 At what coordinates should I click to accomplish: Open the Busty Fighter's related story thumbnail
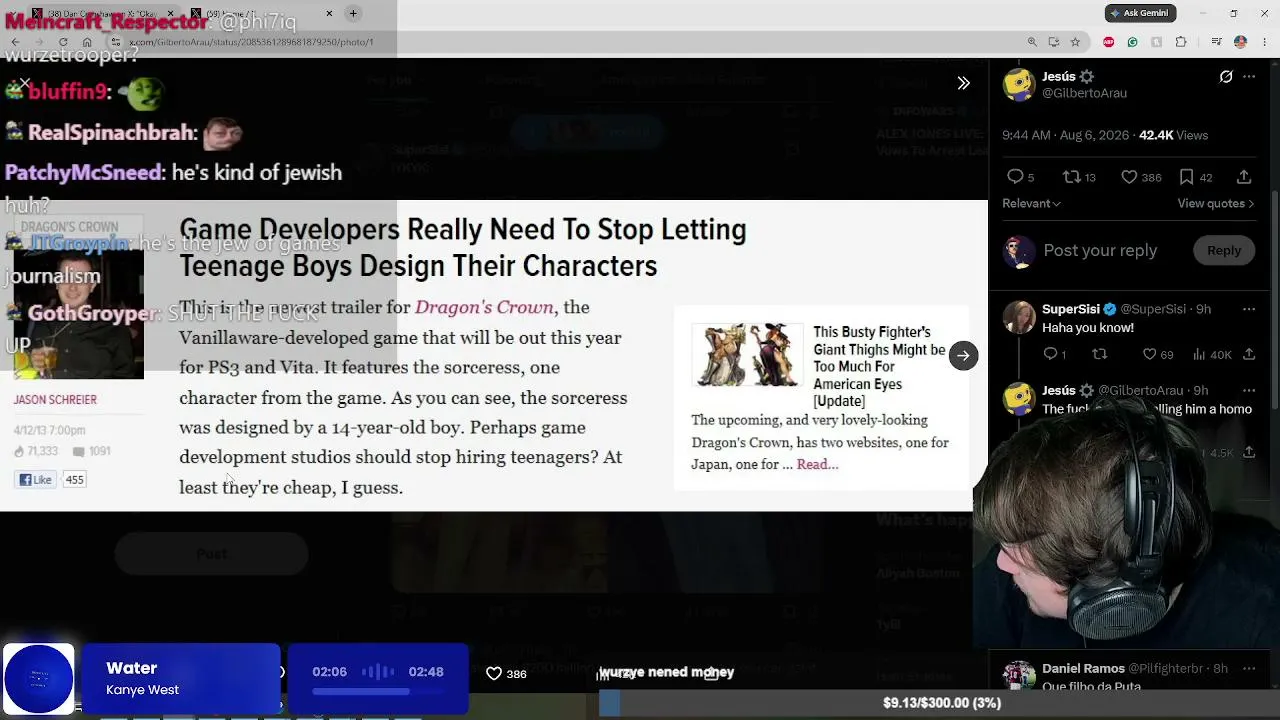point(747,354)
